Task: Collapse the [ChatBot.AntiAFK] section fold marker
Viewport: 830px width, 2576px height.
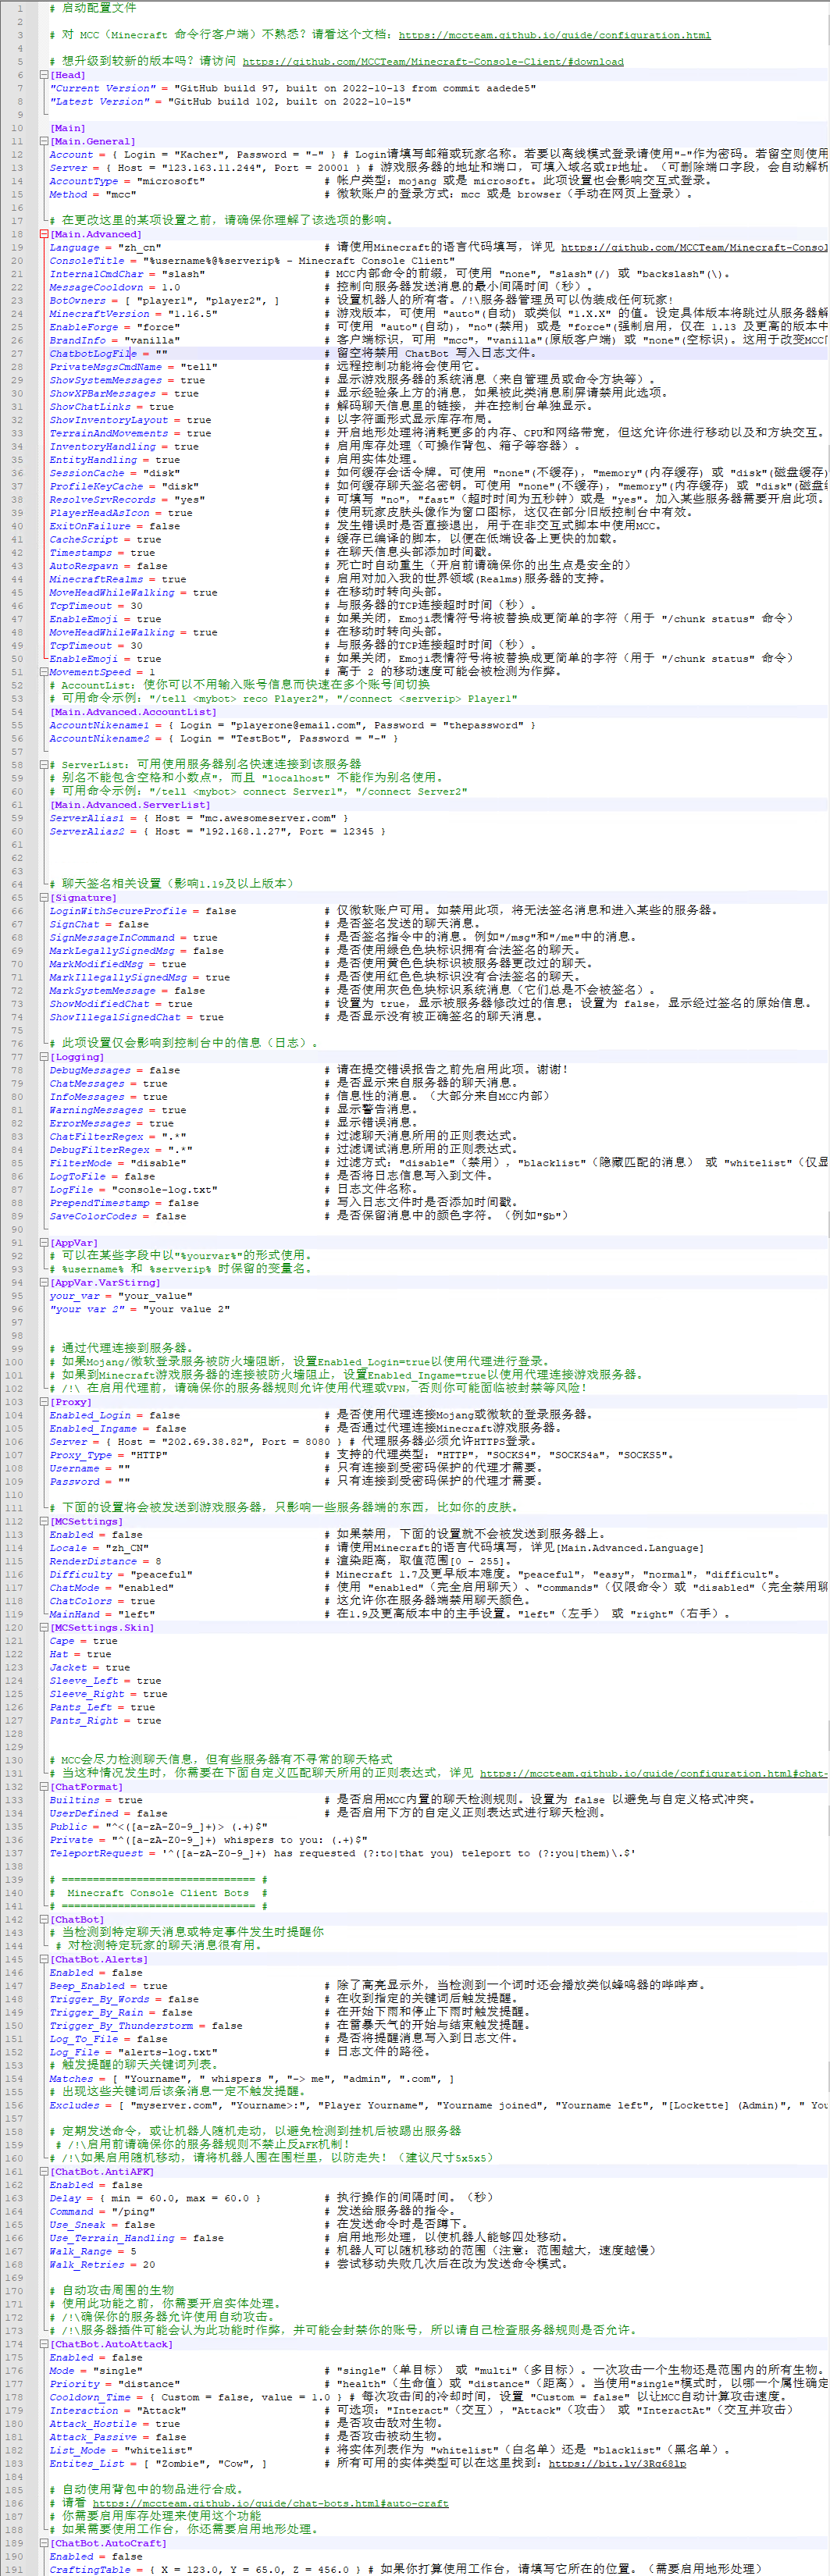Action: (x=44, y=2172)
